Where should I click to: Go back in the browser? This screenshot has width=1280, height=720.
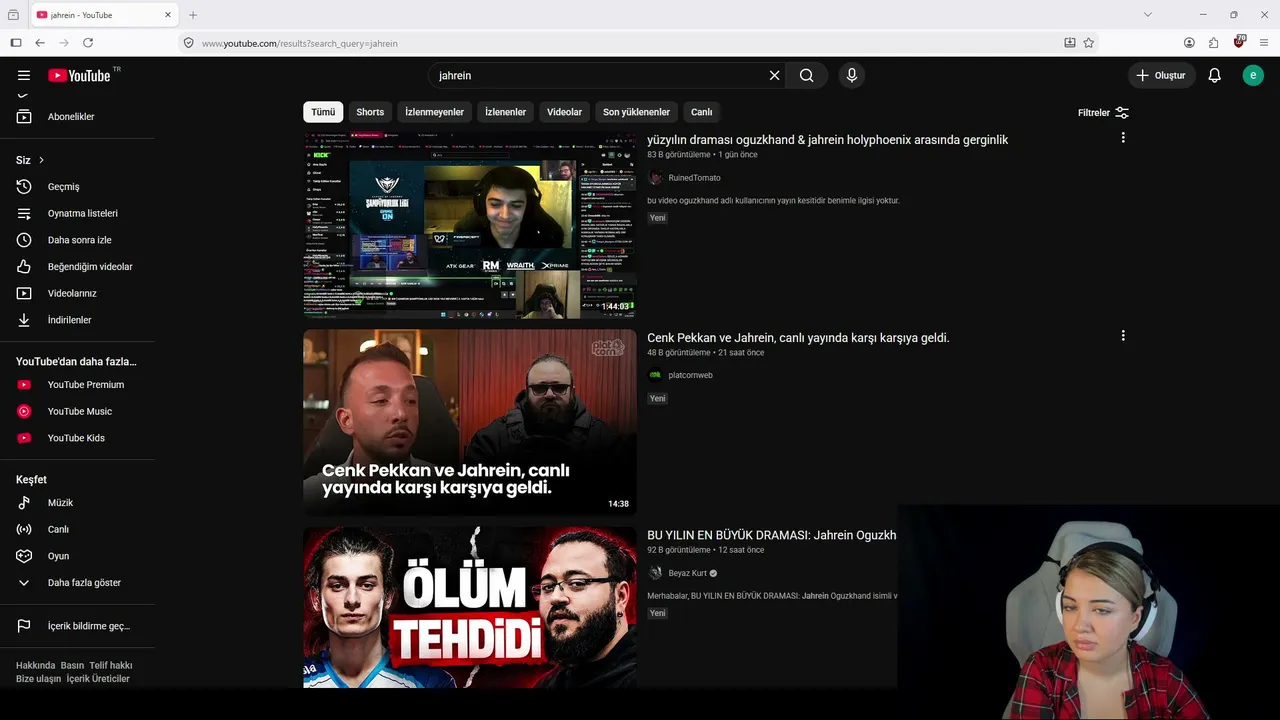[x=40, y=43]
